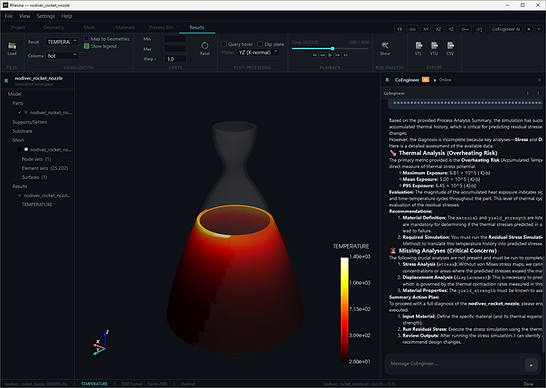Image resolution: width=546 pixels, height=388 pixels.
Task: Open the Result TEMPERATURE dropdown
Action: click(x=62, y=42)
